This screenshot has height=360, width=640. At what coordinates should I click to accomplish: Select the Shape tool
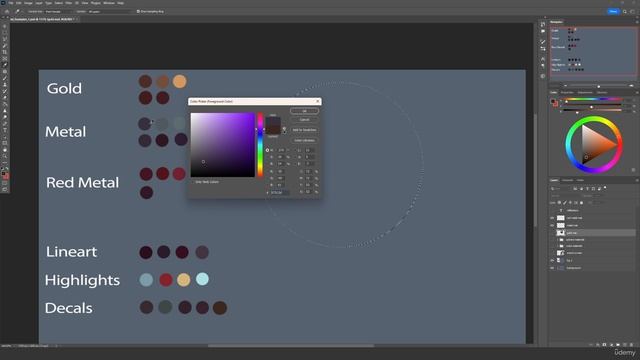point(5,143)
